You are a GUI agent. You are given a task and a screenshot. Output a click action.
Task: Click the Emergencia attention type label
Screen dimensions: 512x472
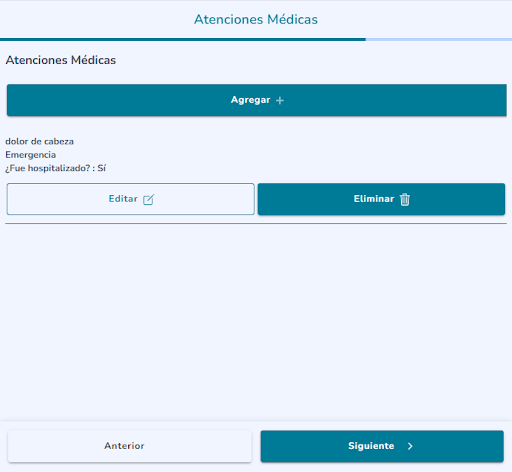(30, 155)
